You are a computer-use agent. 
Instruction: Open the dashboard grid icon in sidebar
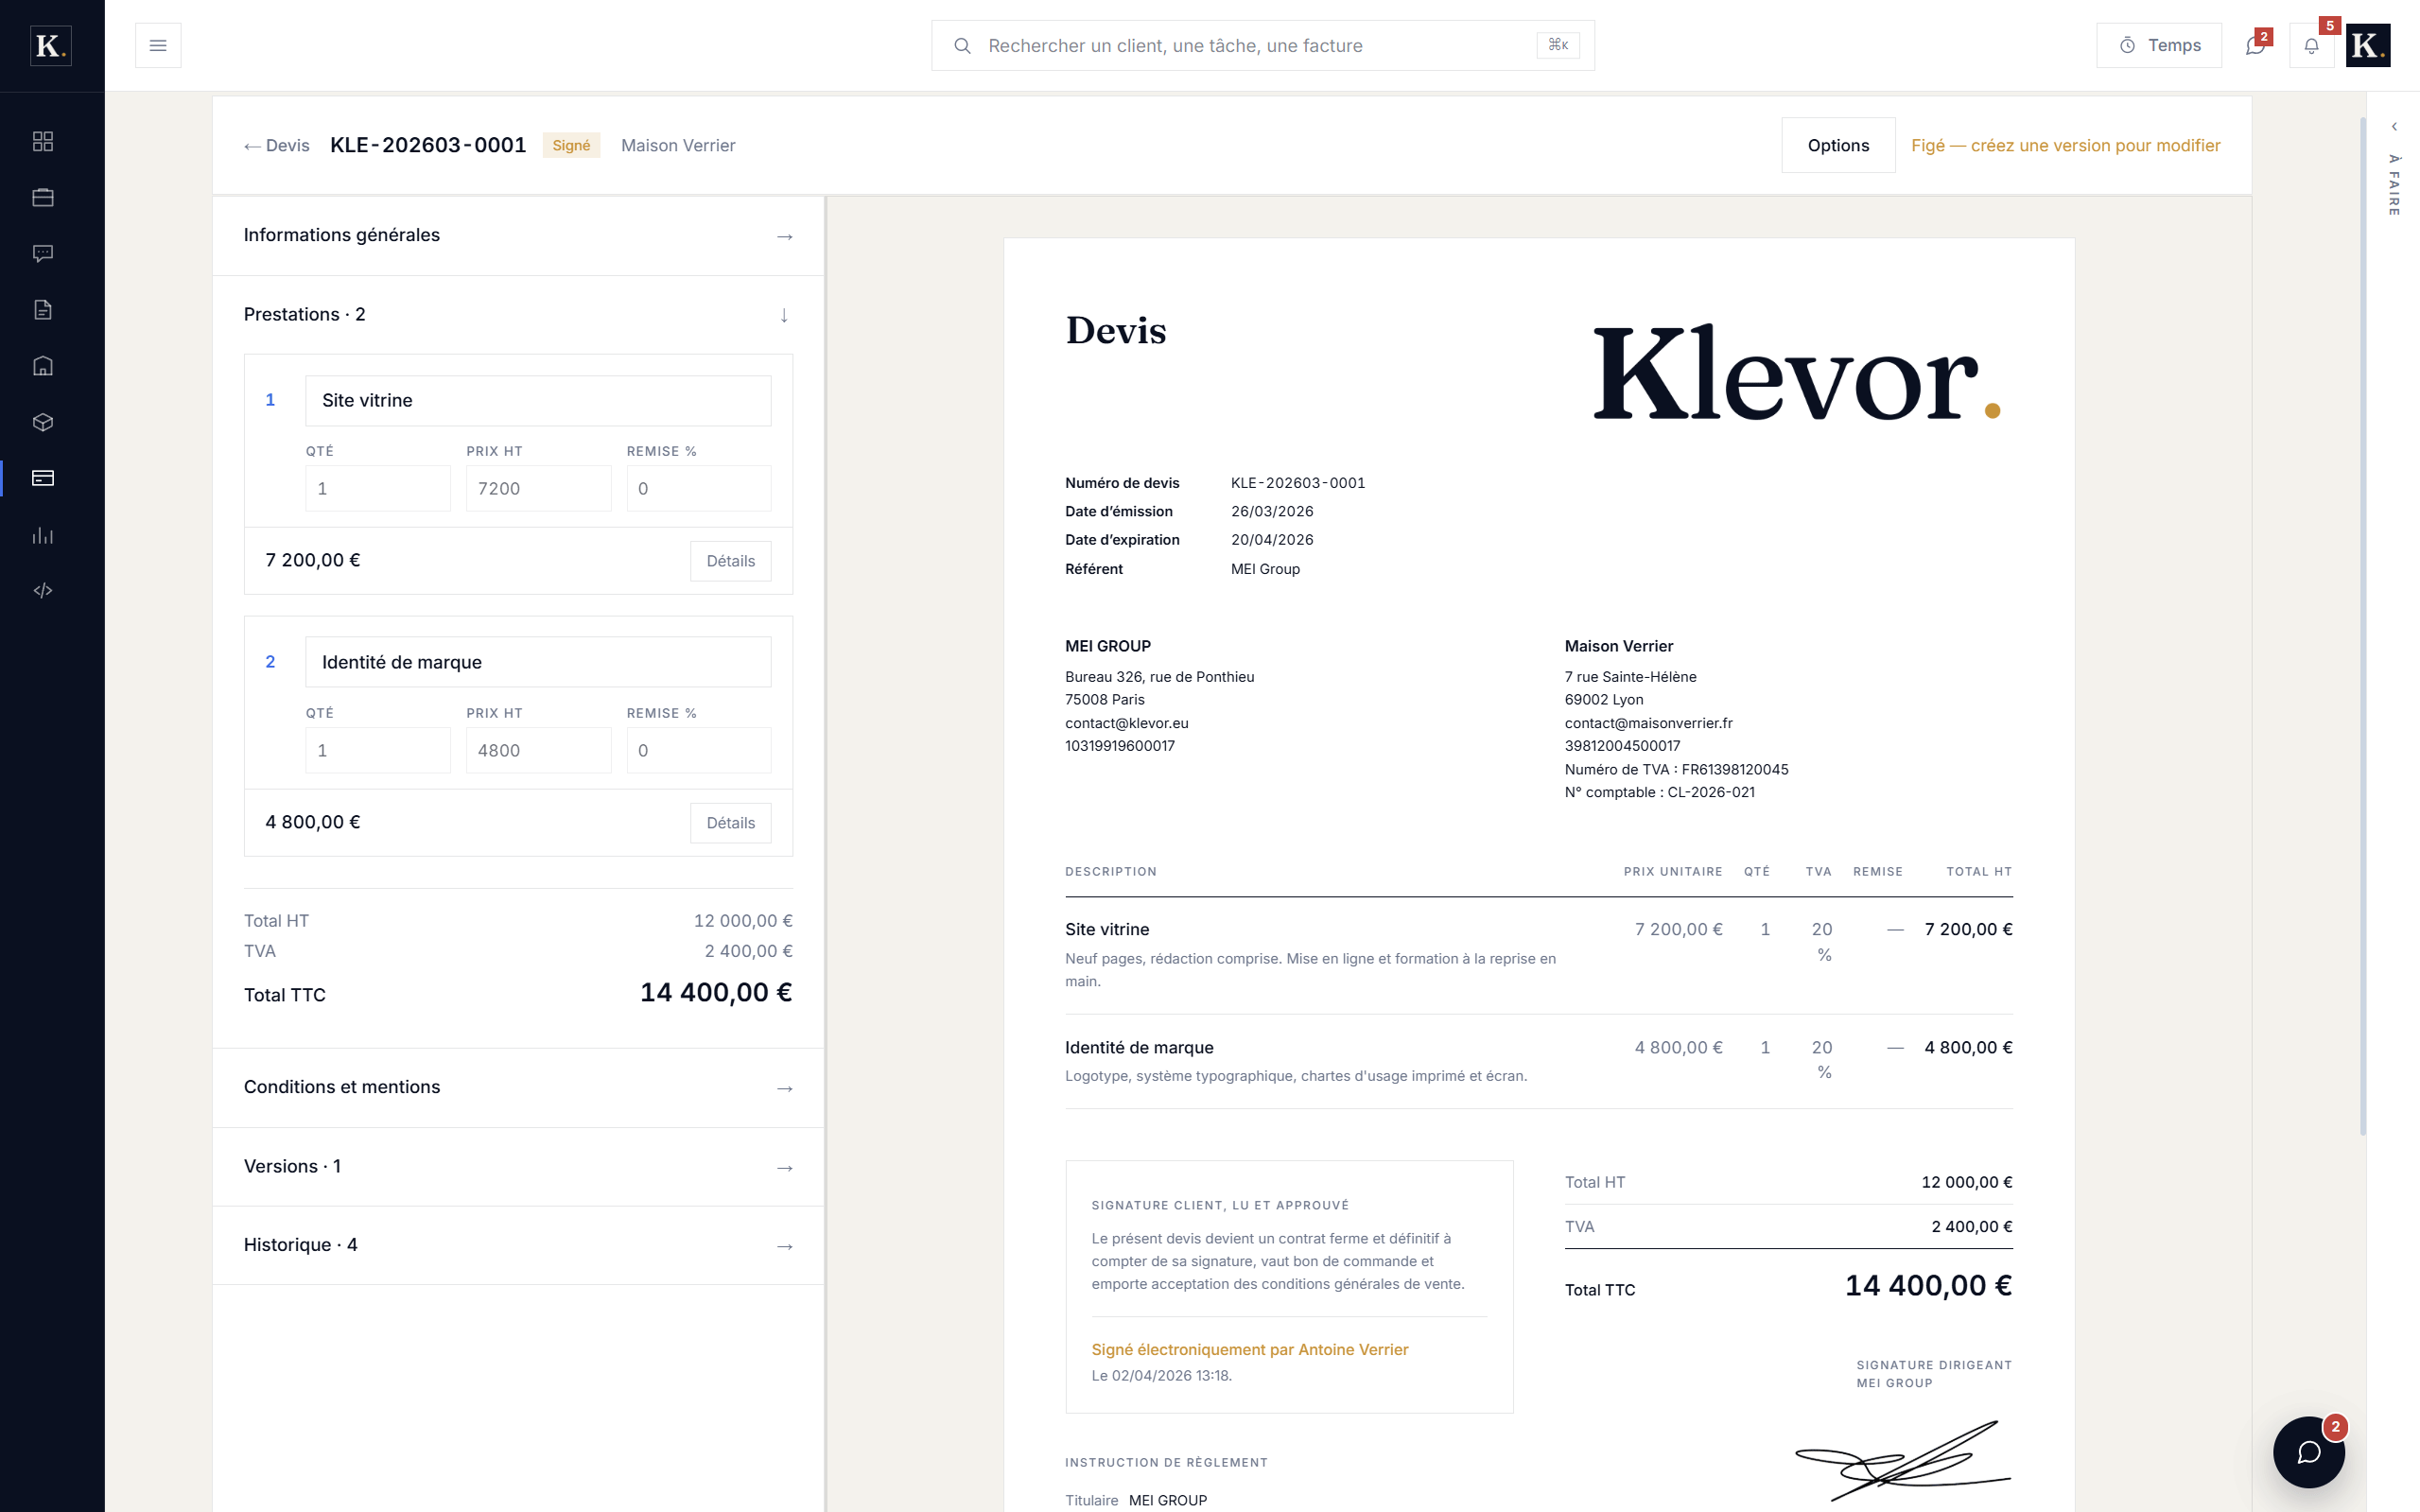(x=43, y=141)
